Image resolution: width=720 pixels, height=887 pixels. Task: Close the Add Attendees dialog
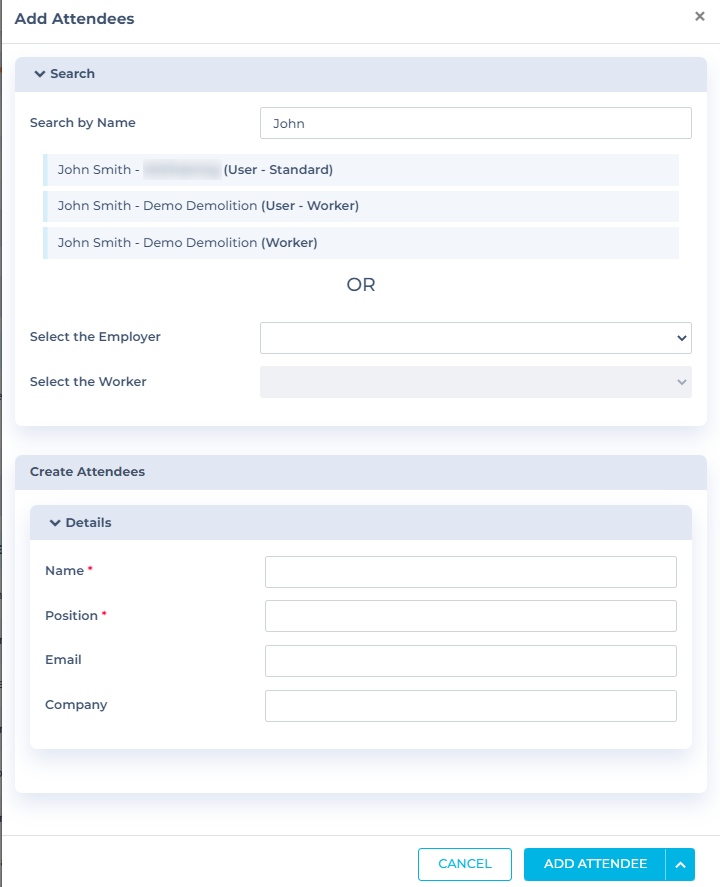coord(699,17)
